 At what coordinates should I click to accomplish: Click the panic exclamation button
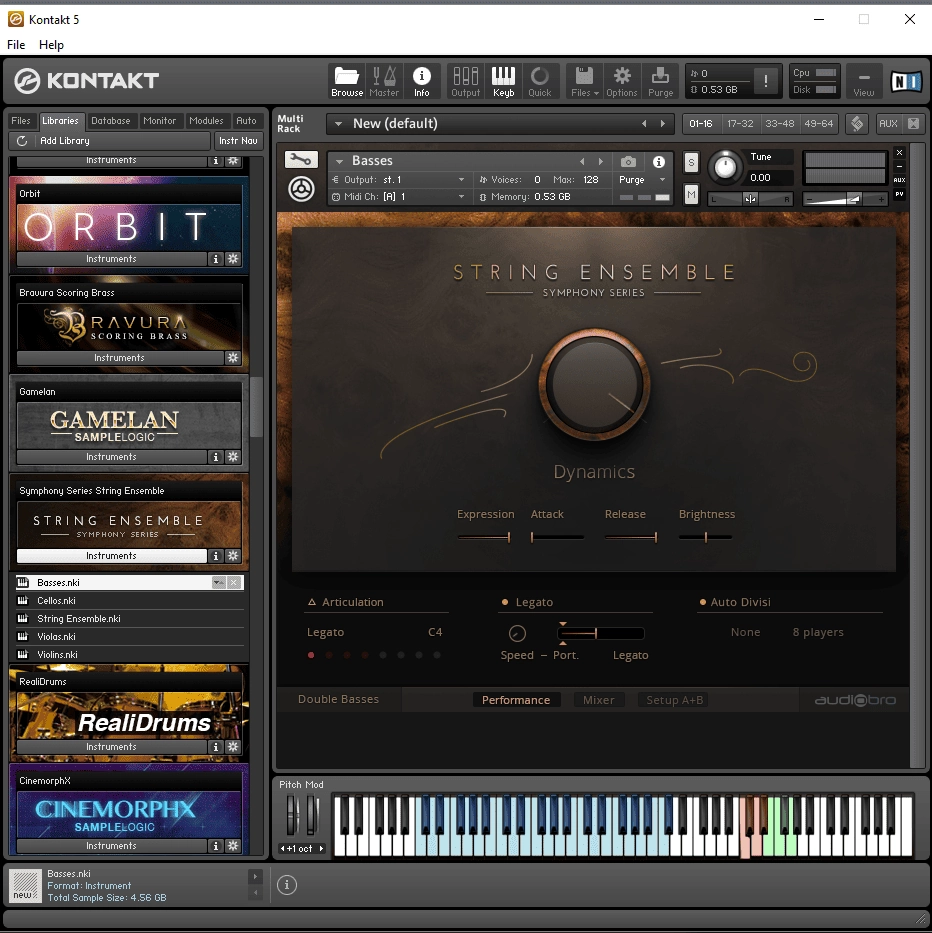tap(765, 80)
